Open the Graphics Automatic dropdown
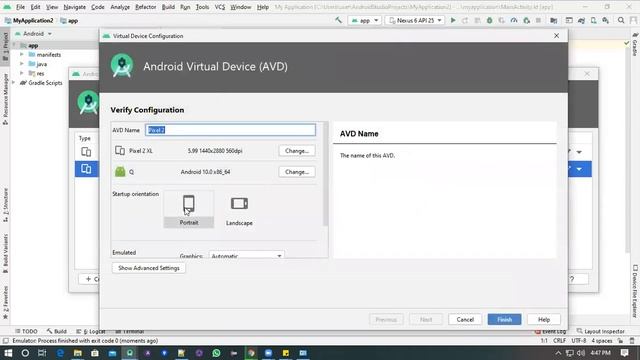This screenshot has width=640, height=360. coord(247,256)
